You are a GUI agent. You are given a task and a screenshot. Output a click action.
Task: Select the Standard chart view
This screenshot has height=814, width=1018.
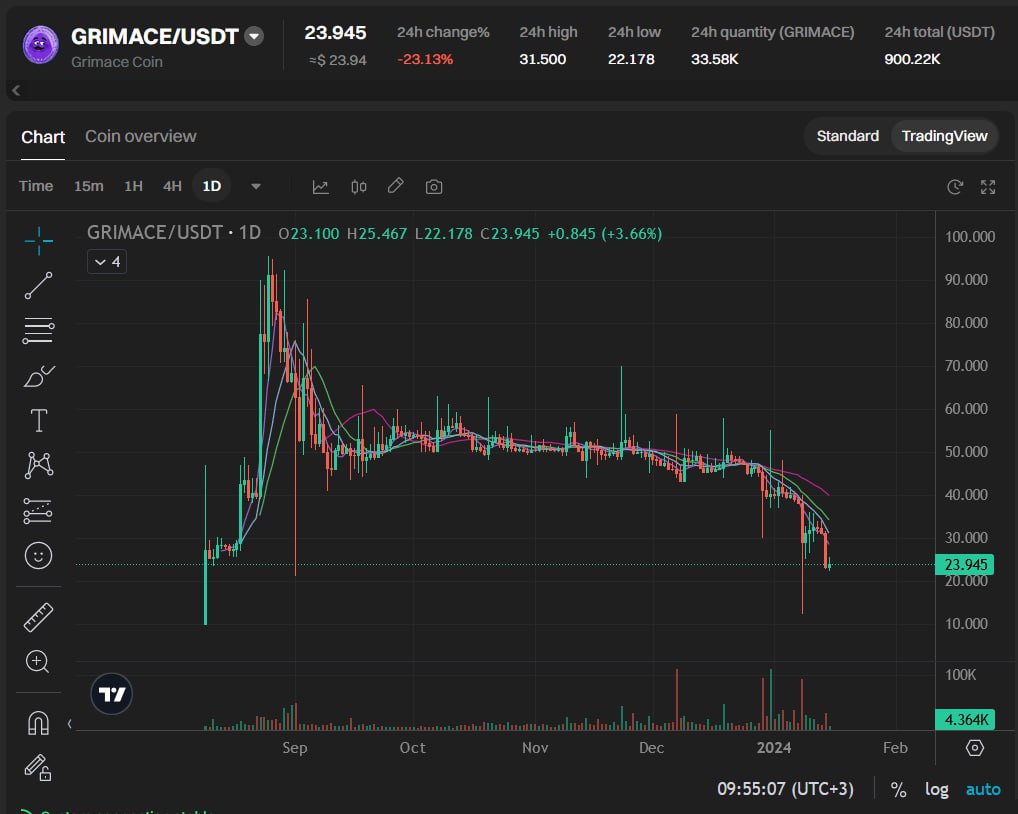(847, 136)
